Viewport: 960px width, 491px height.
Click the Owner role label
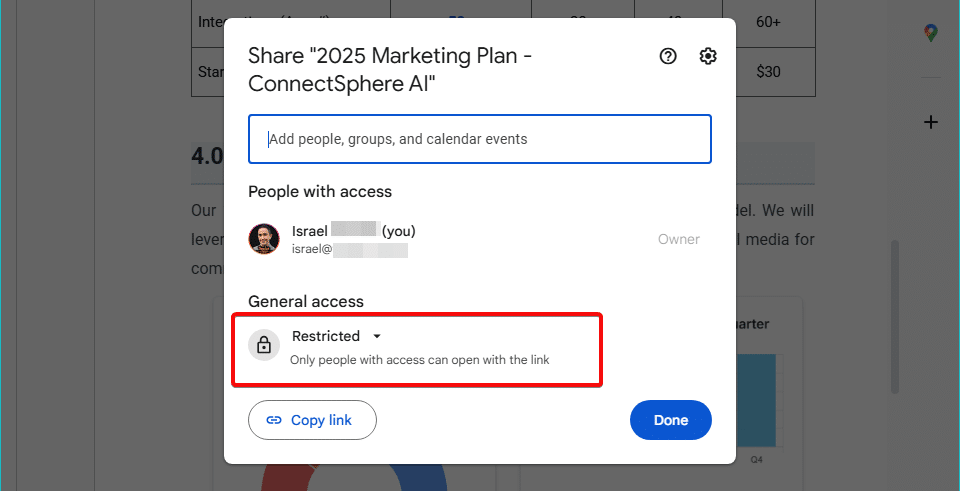679,239
